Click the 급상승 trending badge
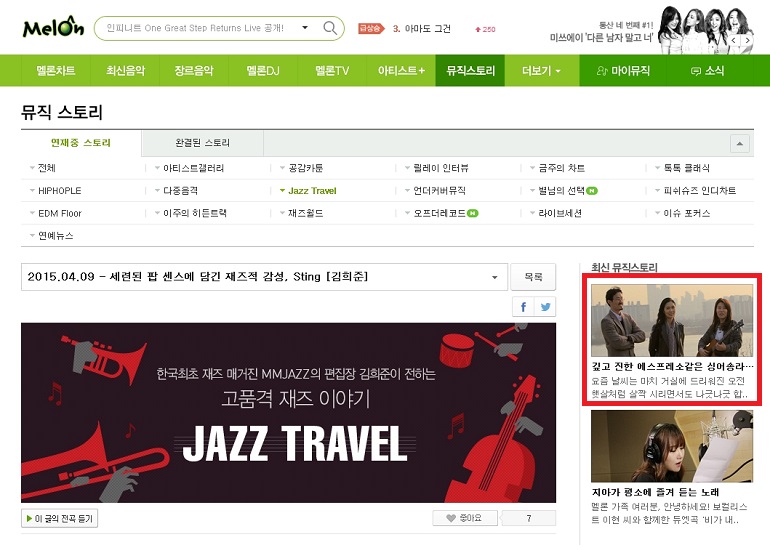Viewport: 770px width, 545px height. (371, 28)
